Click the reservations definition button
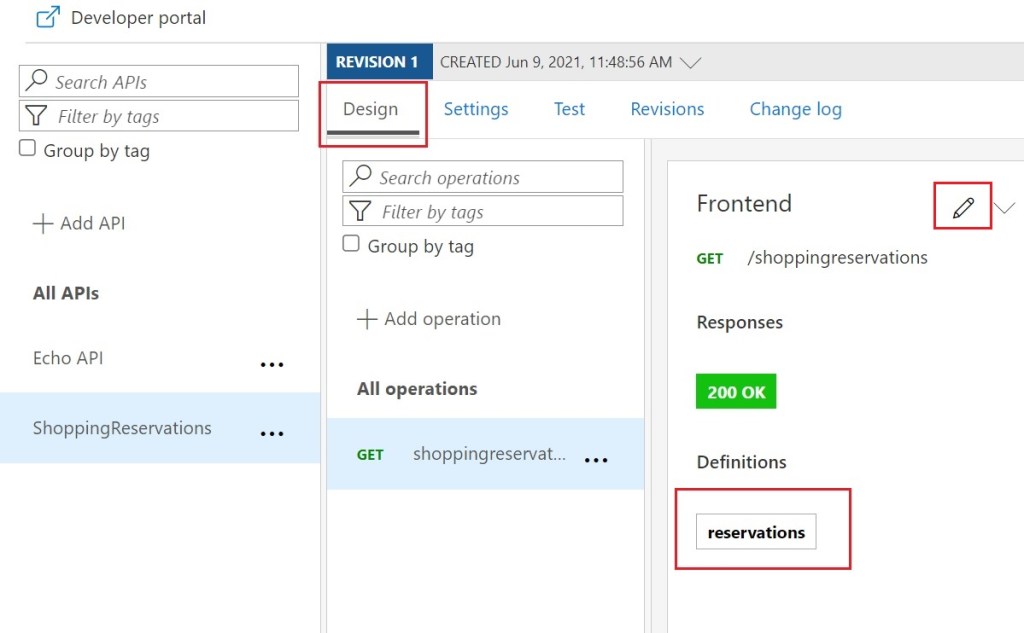 756,532
